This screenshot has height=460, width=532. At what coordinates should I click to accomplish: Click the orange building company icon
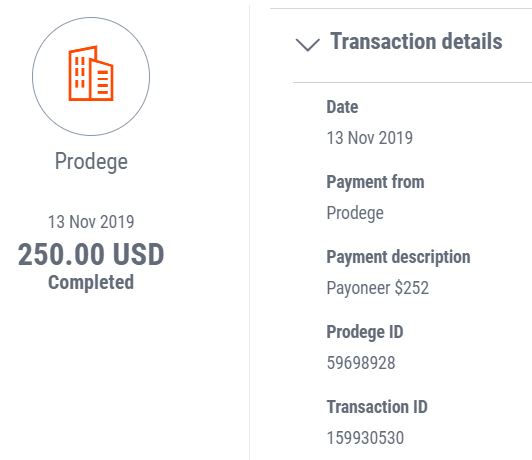pos(91,74)
